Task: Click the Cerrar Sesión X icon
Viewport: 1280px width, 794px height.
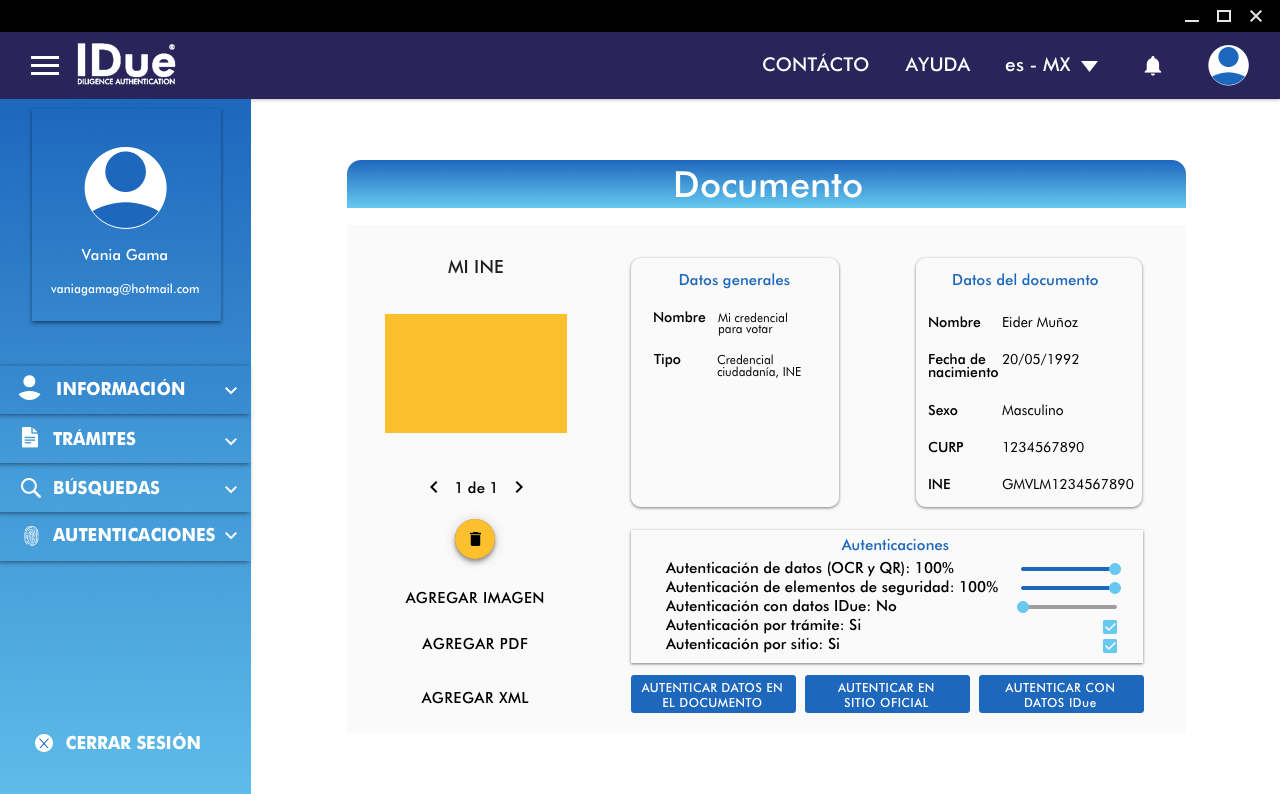Action: 44,743
